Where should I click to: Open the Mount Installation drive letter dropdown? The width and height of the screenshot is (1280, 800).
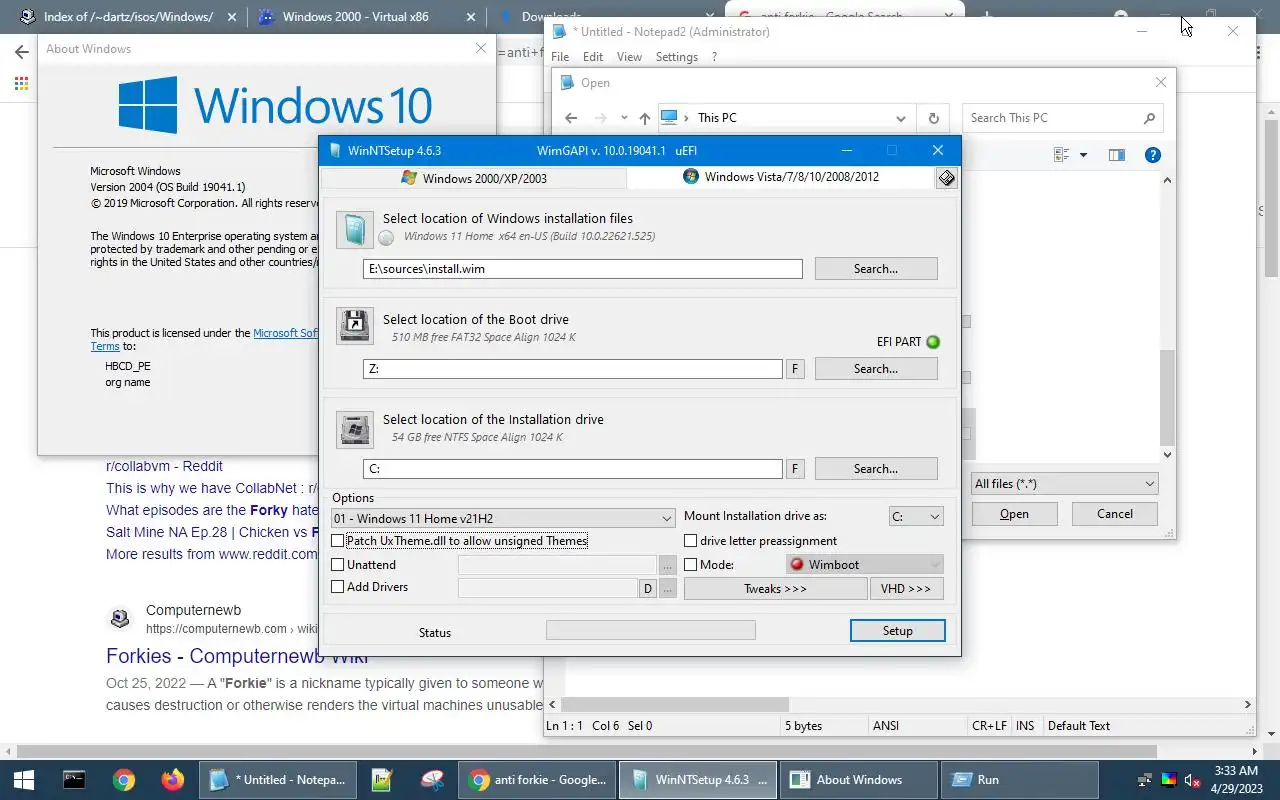pyautogui.click(x=916, y=517)
